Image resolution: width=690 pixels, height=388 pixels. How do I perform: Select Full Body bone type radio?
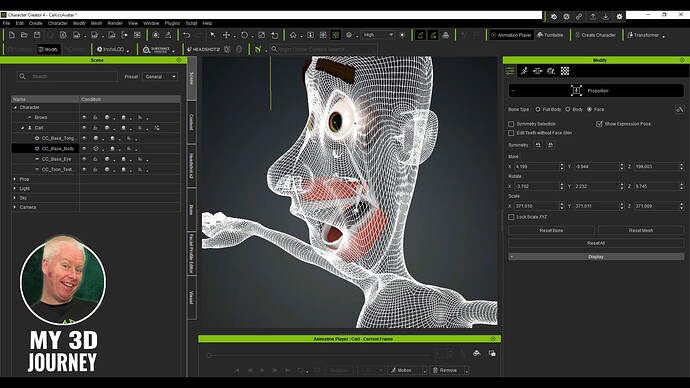click(538, 110)
